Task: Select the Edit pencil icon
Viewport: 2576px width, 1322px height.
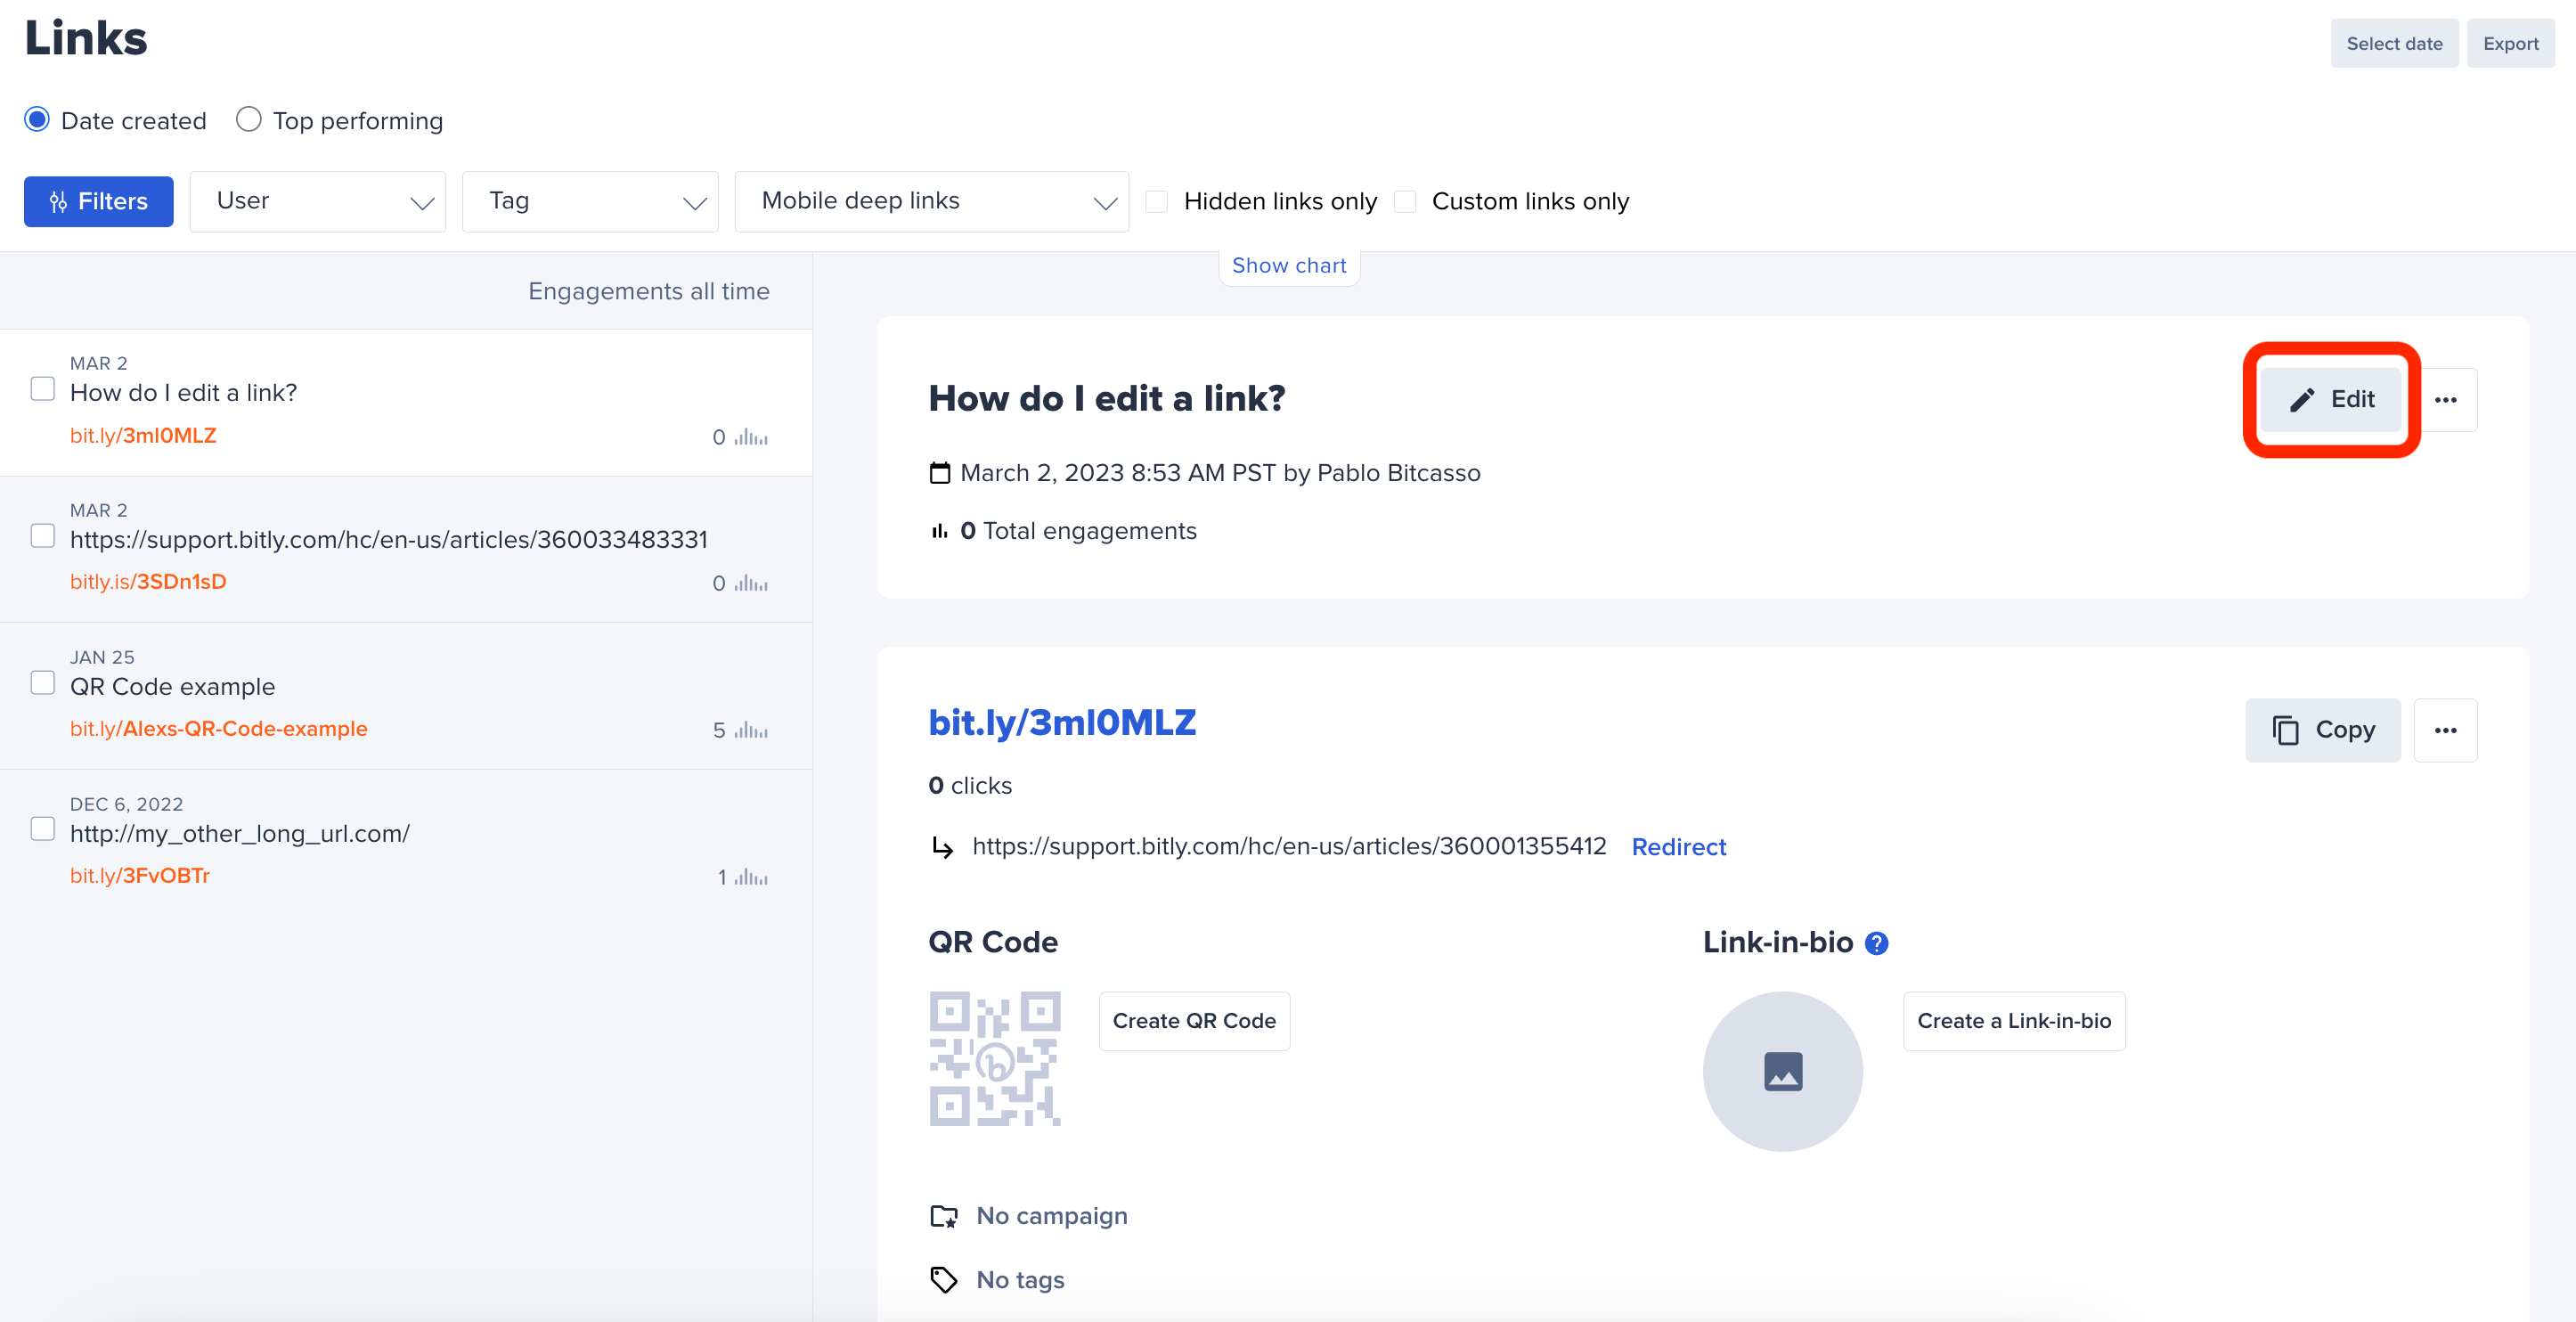Action: click(x=2302, y=399)
